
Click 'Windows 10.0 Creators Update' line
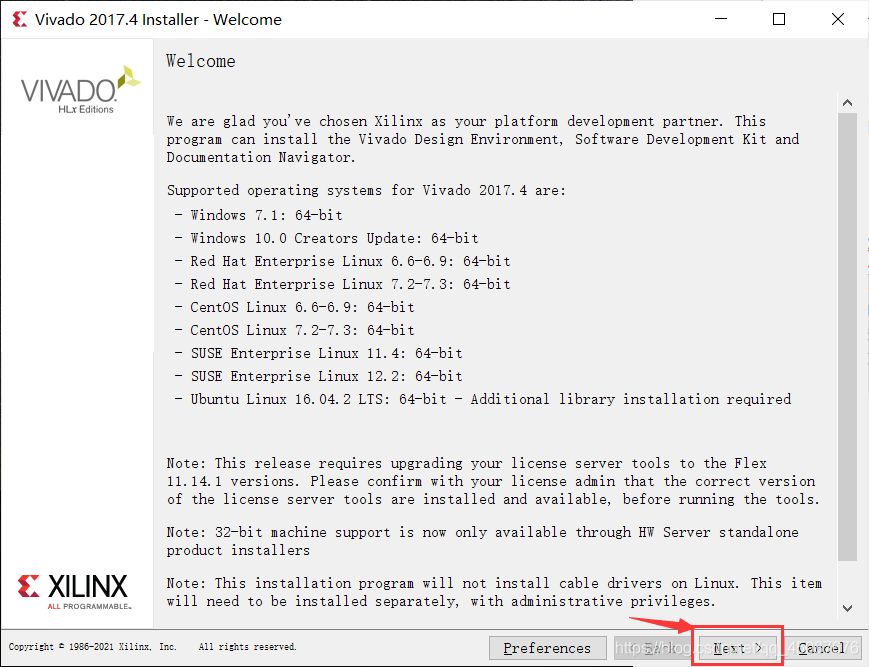(x=326, y=238)
